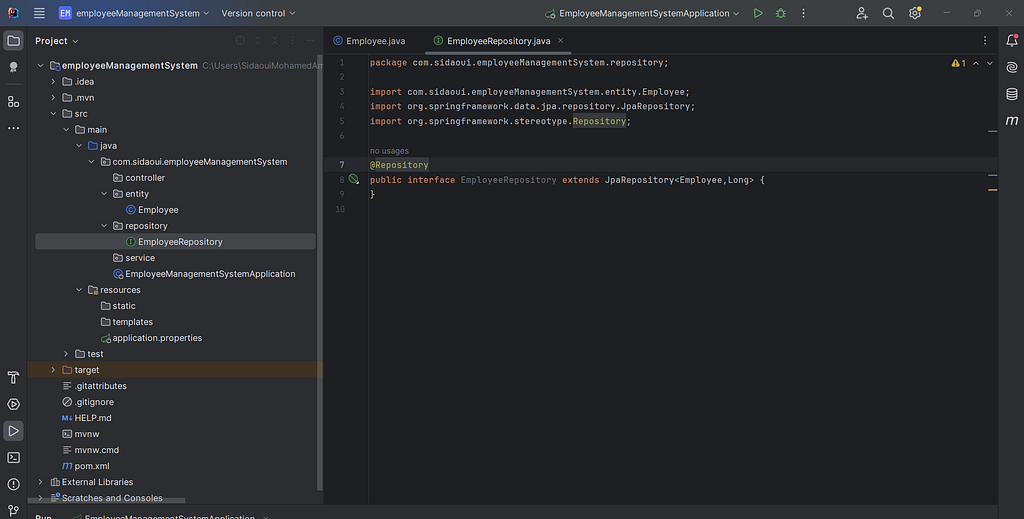
Task: Collapse the main folder
Action: 66,129
